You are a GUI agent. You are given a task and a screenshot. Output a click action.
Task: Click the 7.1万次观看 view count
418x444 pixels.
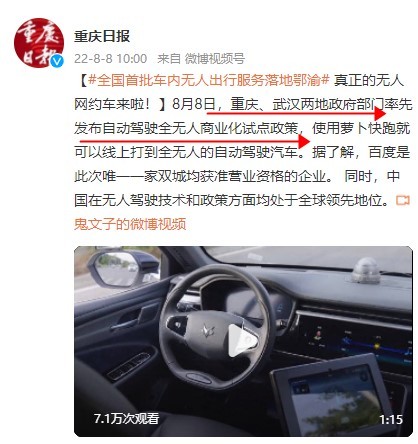(x=126, y=418)
